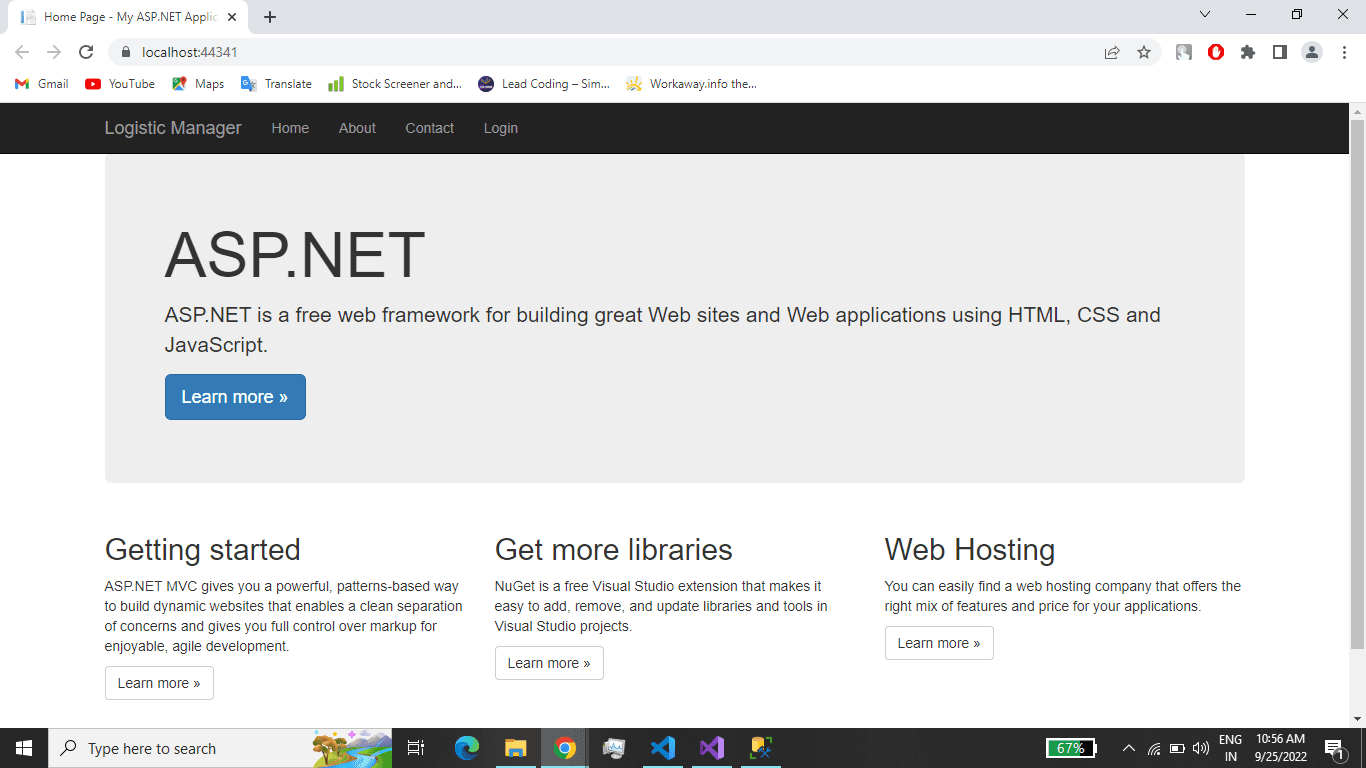Close the Home Page browser tab
1366x768 pixels.
coord(232,17)
